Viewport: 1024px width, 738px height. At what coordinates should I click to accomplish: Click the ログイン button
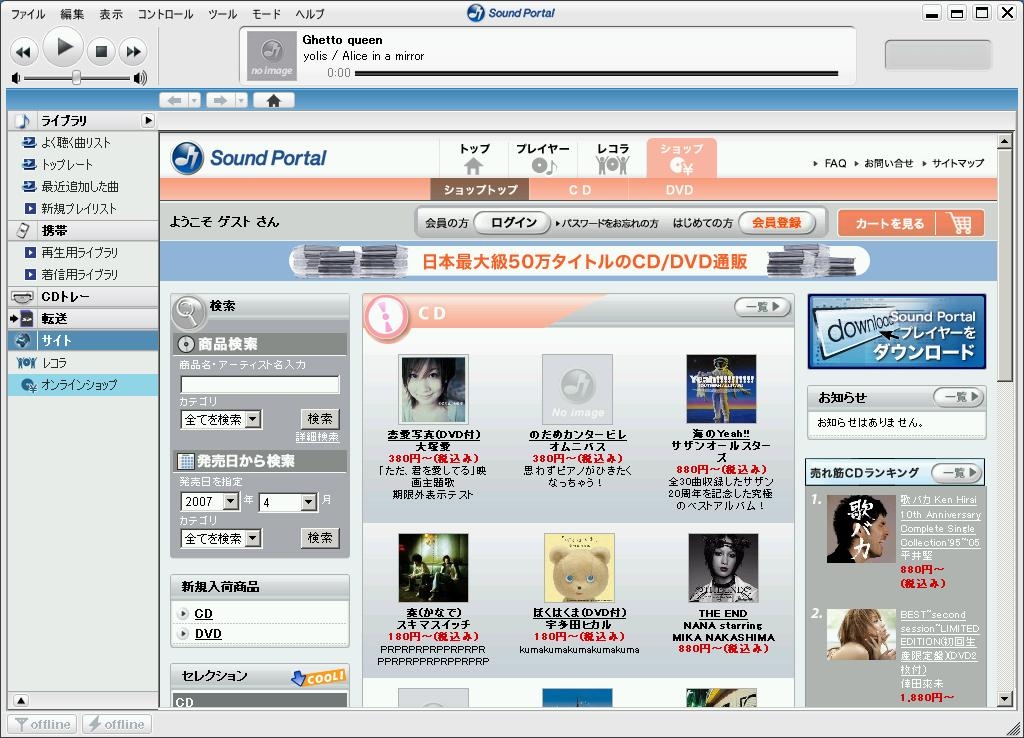[x=513, y=223]
